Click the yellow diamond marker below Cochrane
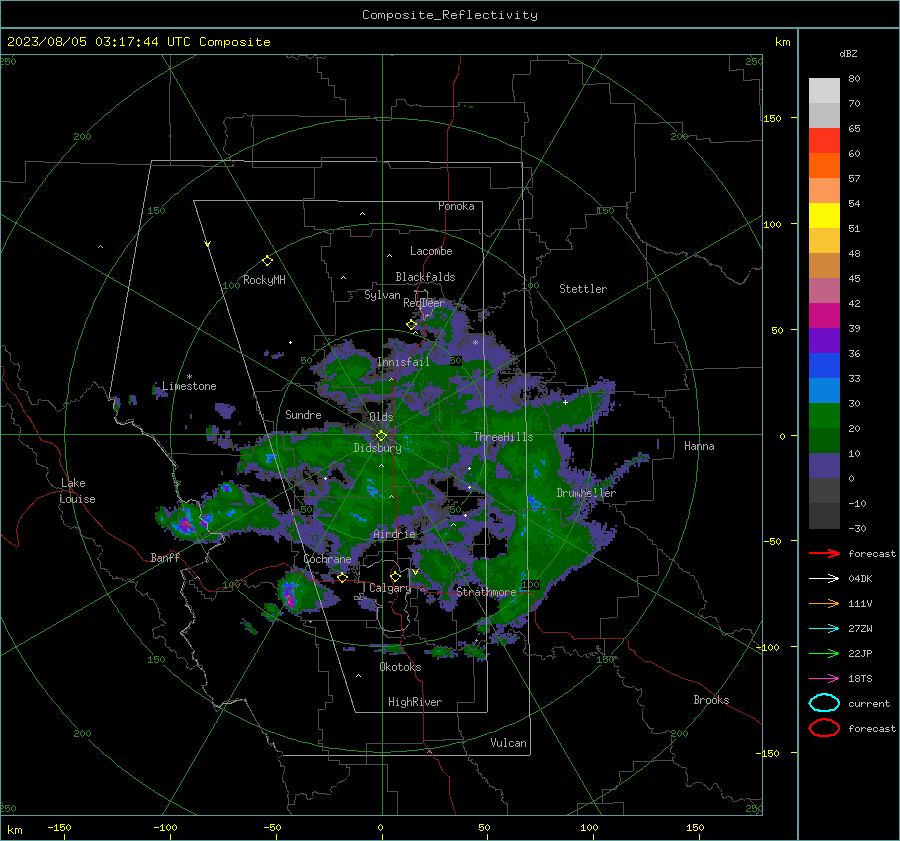The width and height of the screenshot is (900, 841). tap(342, 578)
